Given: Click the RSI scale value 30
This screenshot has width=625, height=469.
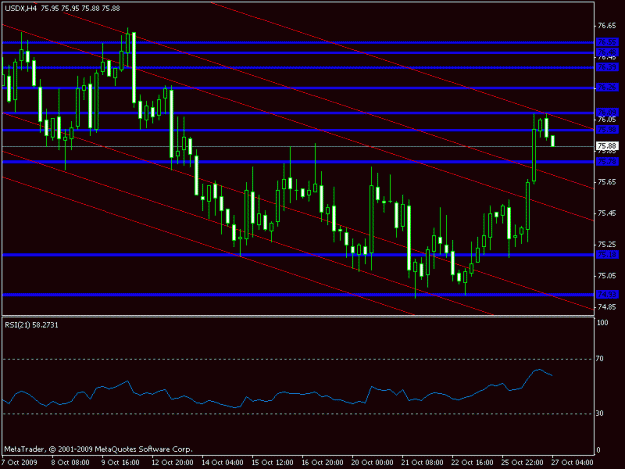Looking at the screenshot, I should tap(599, 414).
